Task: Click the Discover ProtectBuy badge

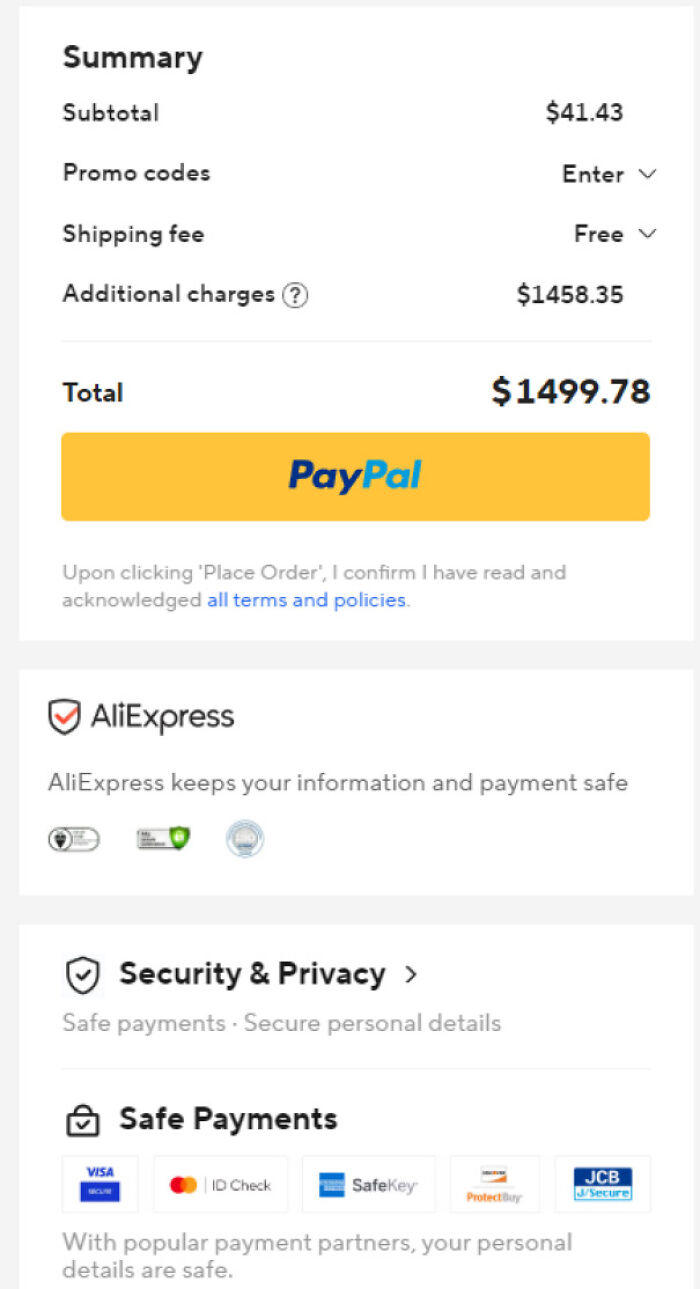Action: [x=494, y=1185]
